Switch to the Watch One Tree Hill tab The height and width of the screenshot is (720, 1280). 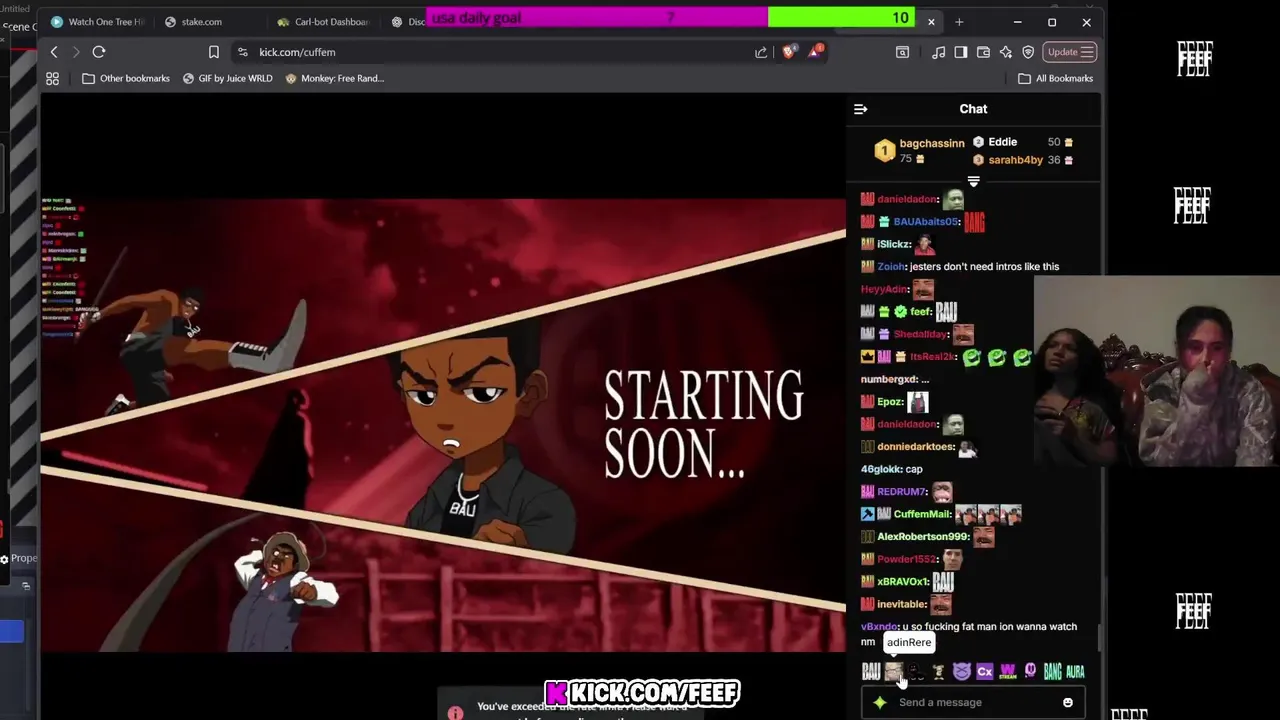click(97, 21)
